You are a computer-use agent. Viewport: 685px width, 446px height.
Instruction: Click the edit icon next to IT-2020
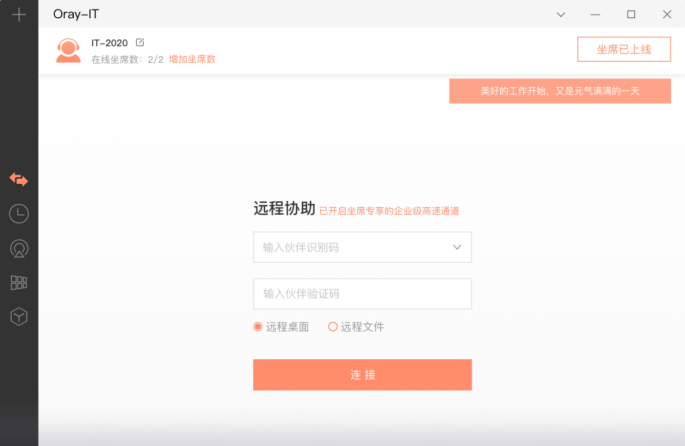(140, 42)
